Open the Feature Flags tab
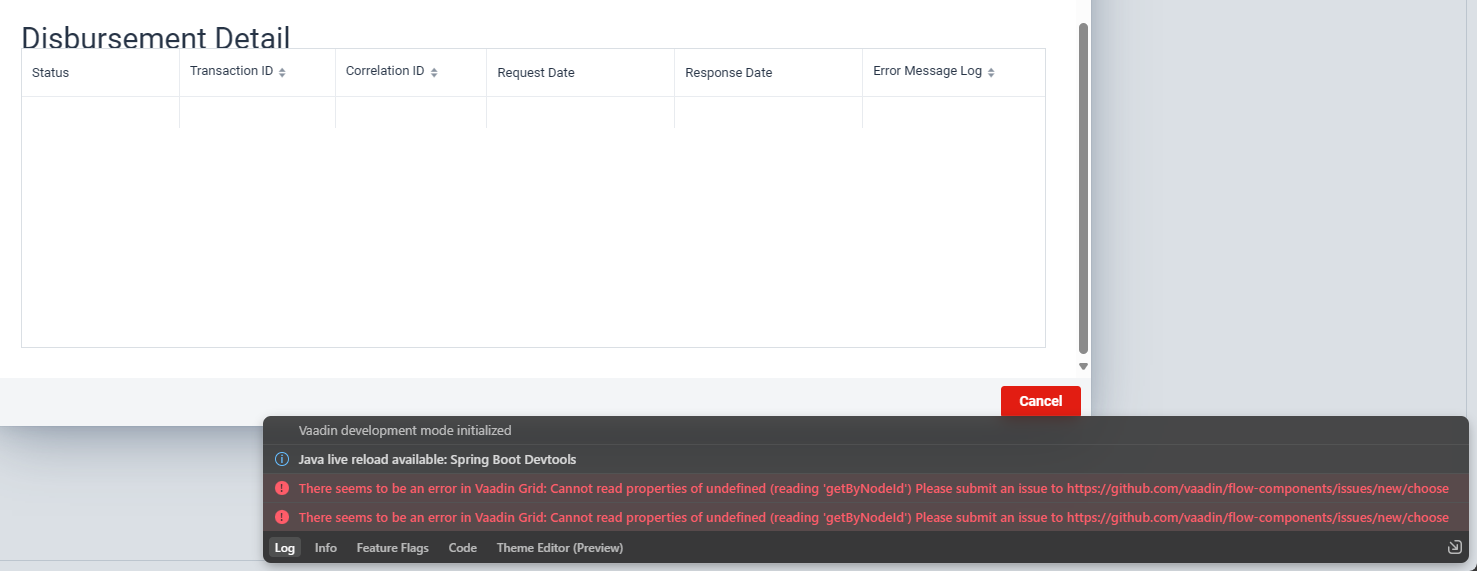 [392, 548]
